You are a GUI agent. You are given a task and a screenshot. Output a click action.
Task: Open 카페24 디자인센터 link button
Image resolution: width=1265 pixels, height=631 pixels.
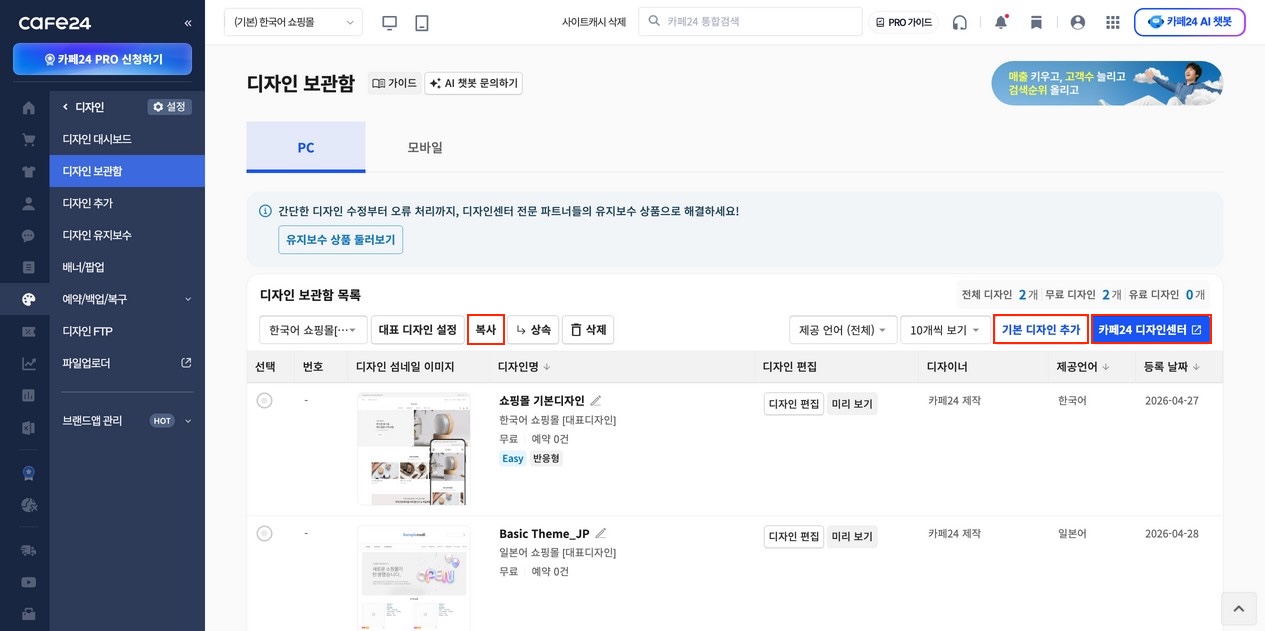pyautogui.click(x=1151, y=330)
